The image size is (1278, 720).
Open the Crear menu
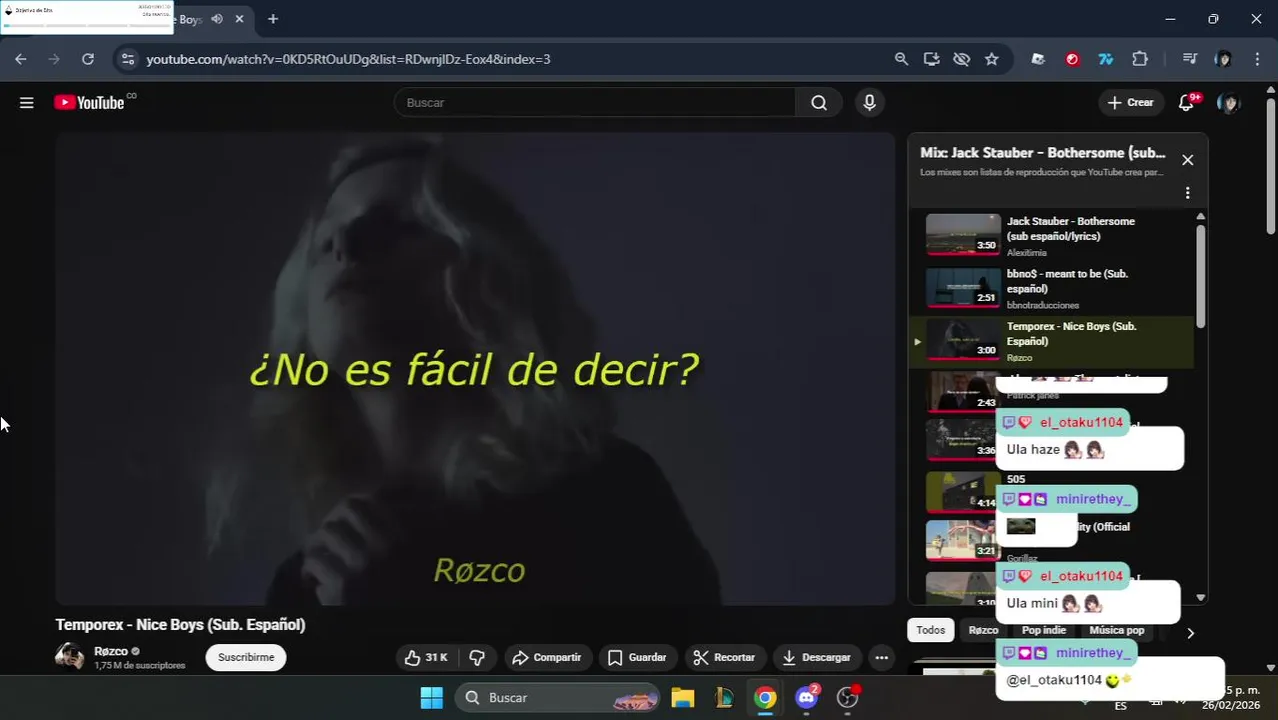click(1130, 102)
